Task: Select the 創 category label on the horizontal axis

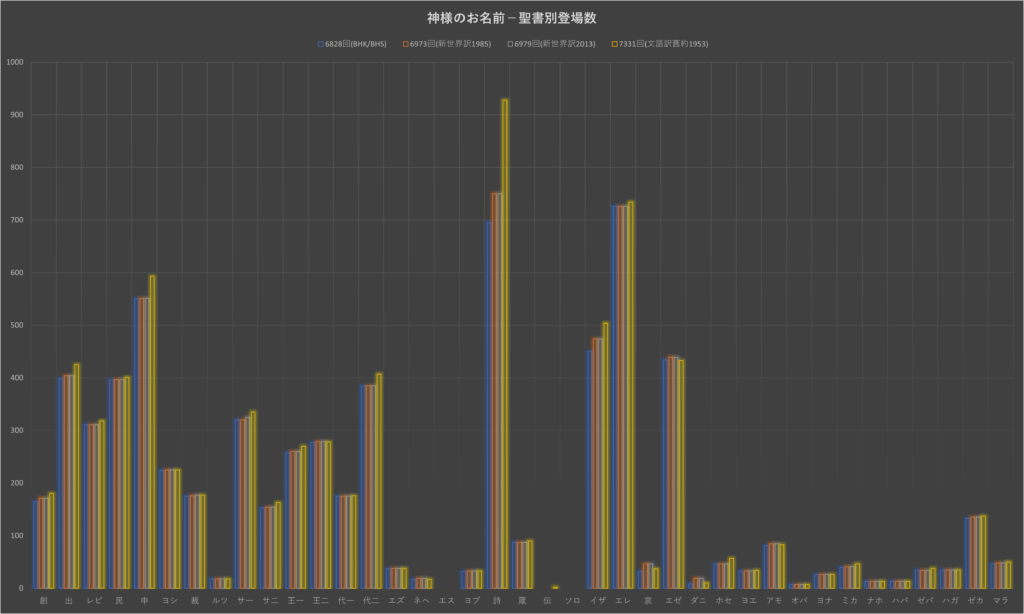Action: 43,600
